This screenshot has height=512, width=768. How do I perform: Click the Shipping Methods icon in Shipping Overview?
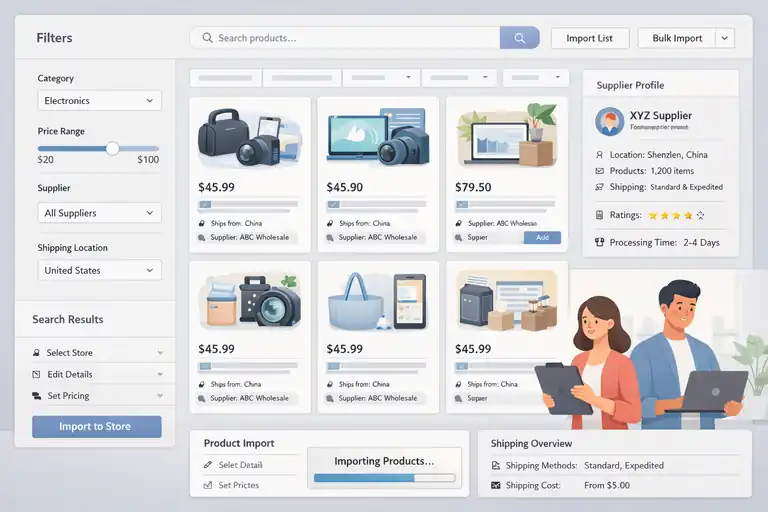[496, 465]
